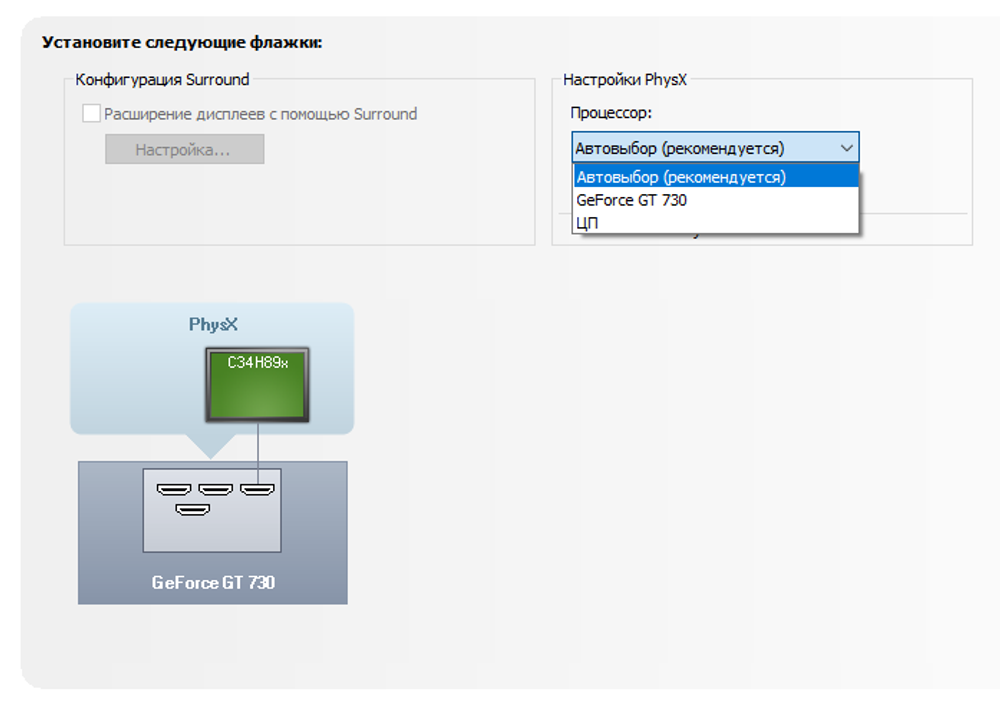Click the middle top-row port icon
Screen dimensions: 1000x712
tap(216, 489)
